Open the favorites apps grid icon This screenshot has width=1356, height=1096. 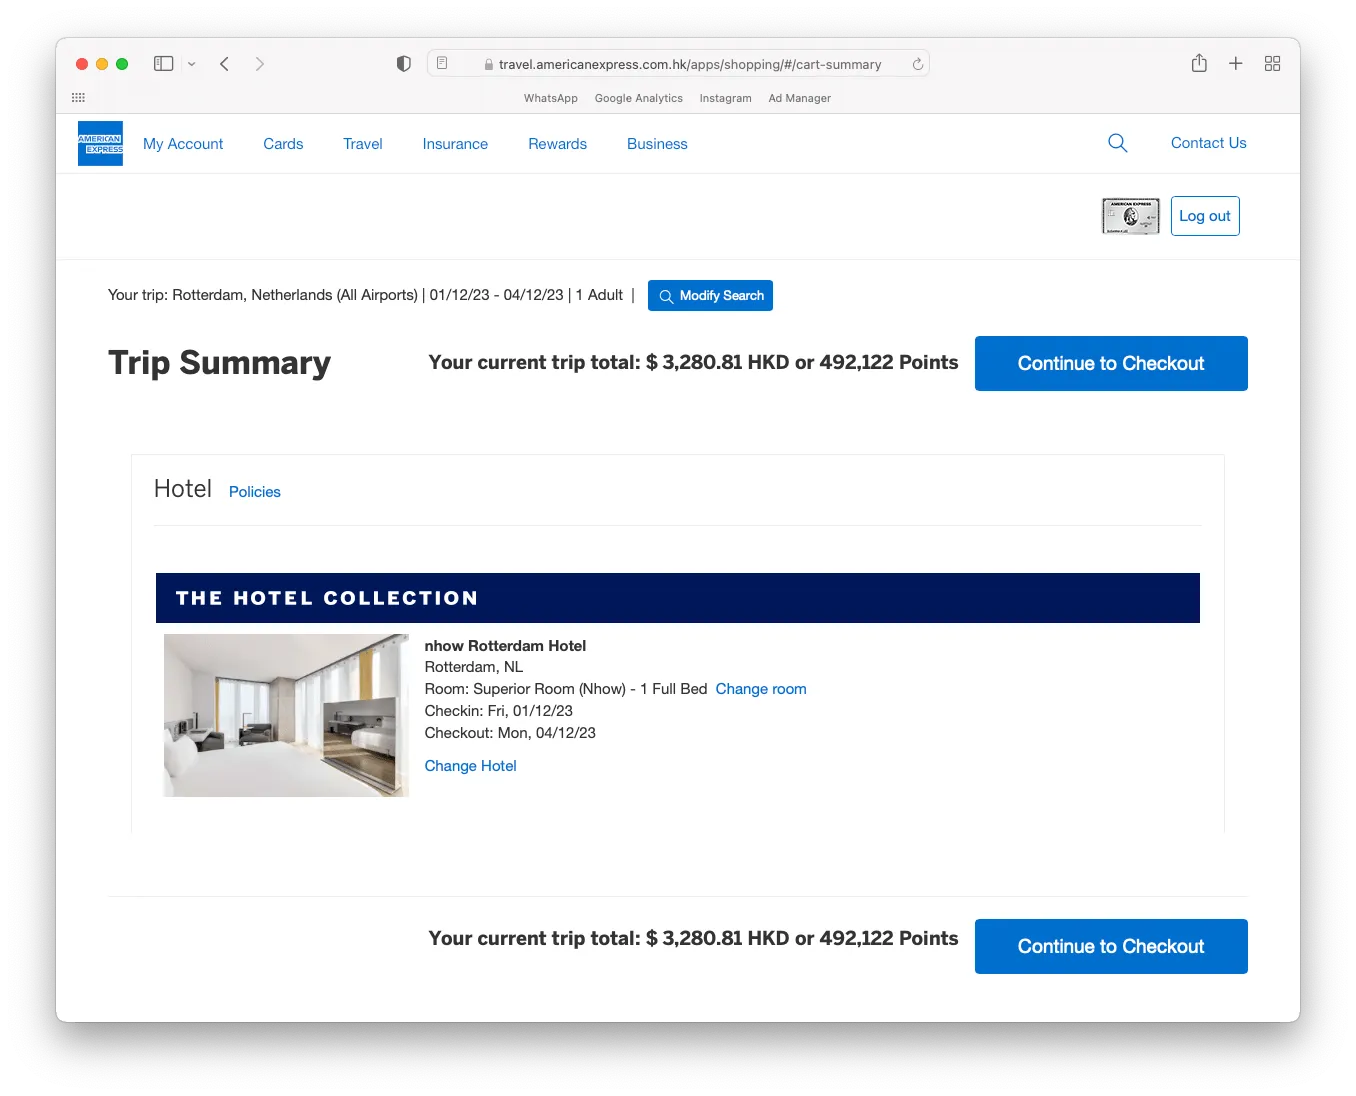78,97
